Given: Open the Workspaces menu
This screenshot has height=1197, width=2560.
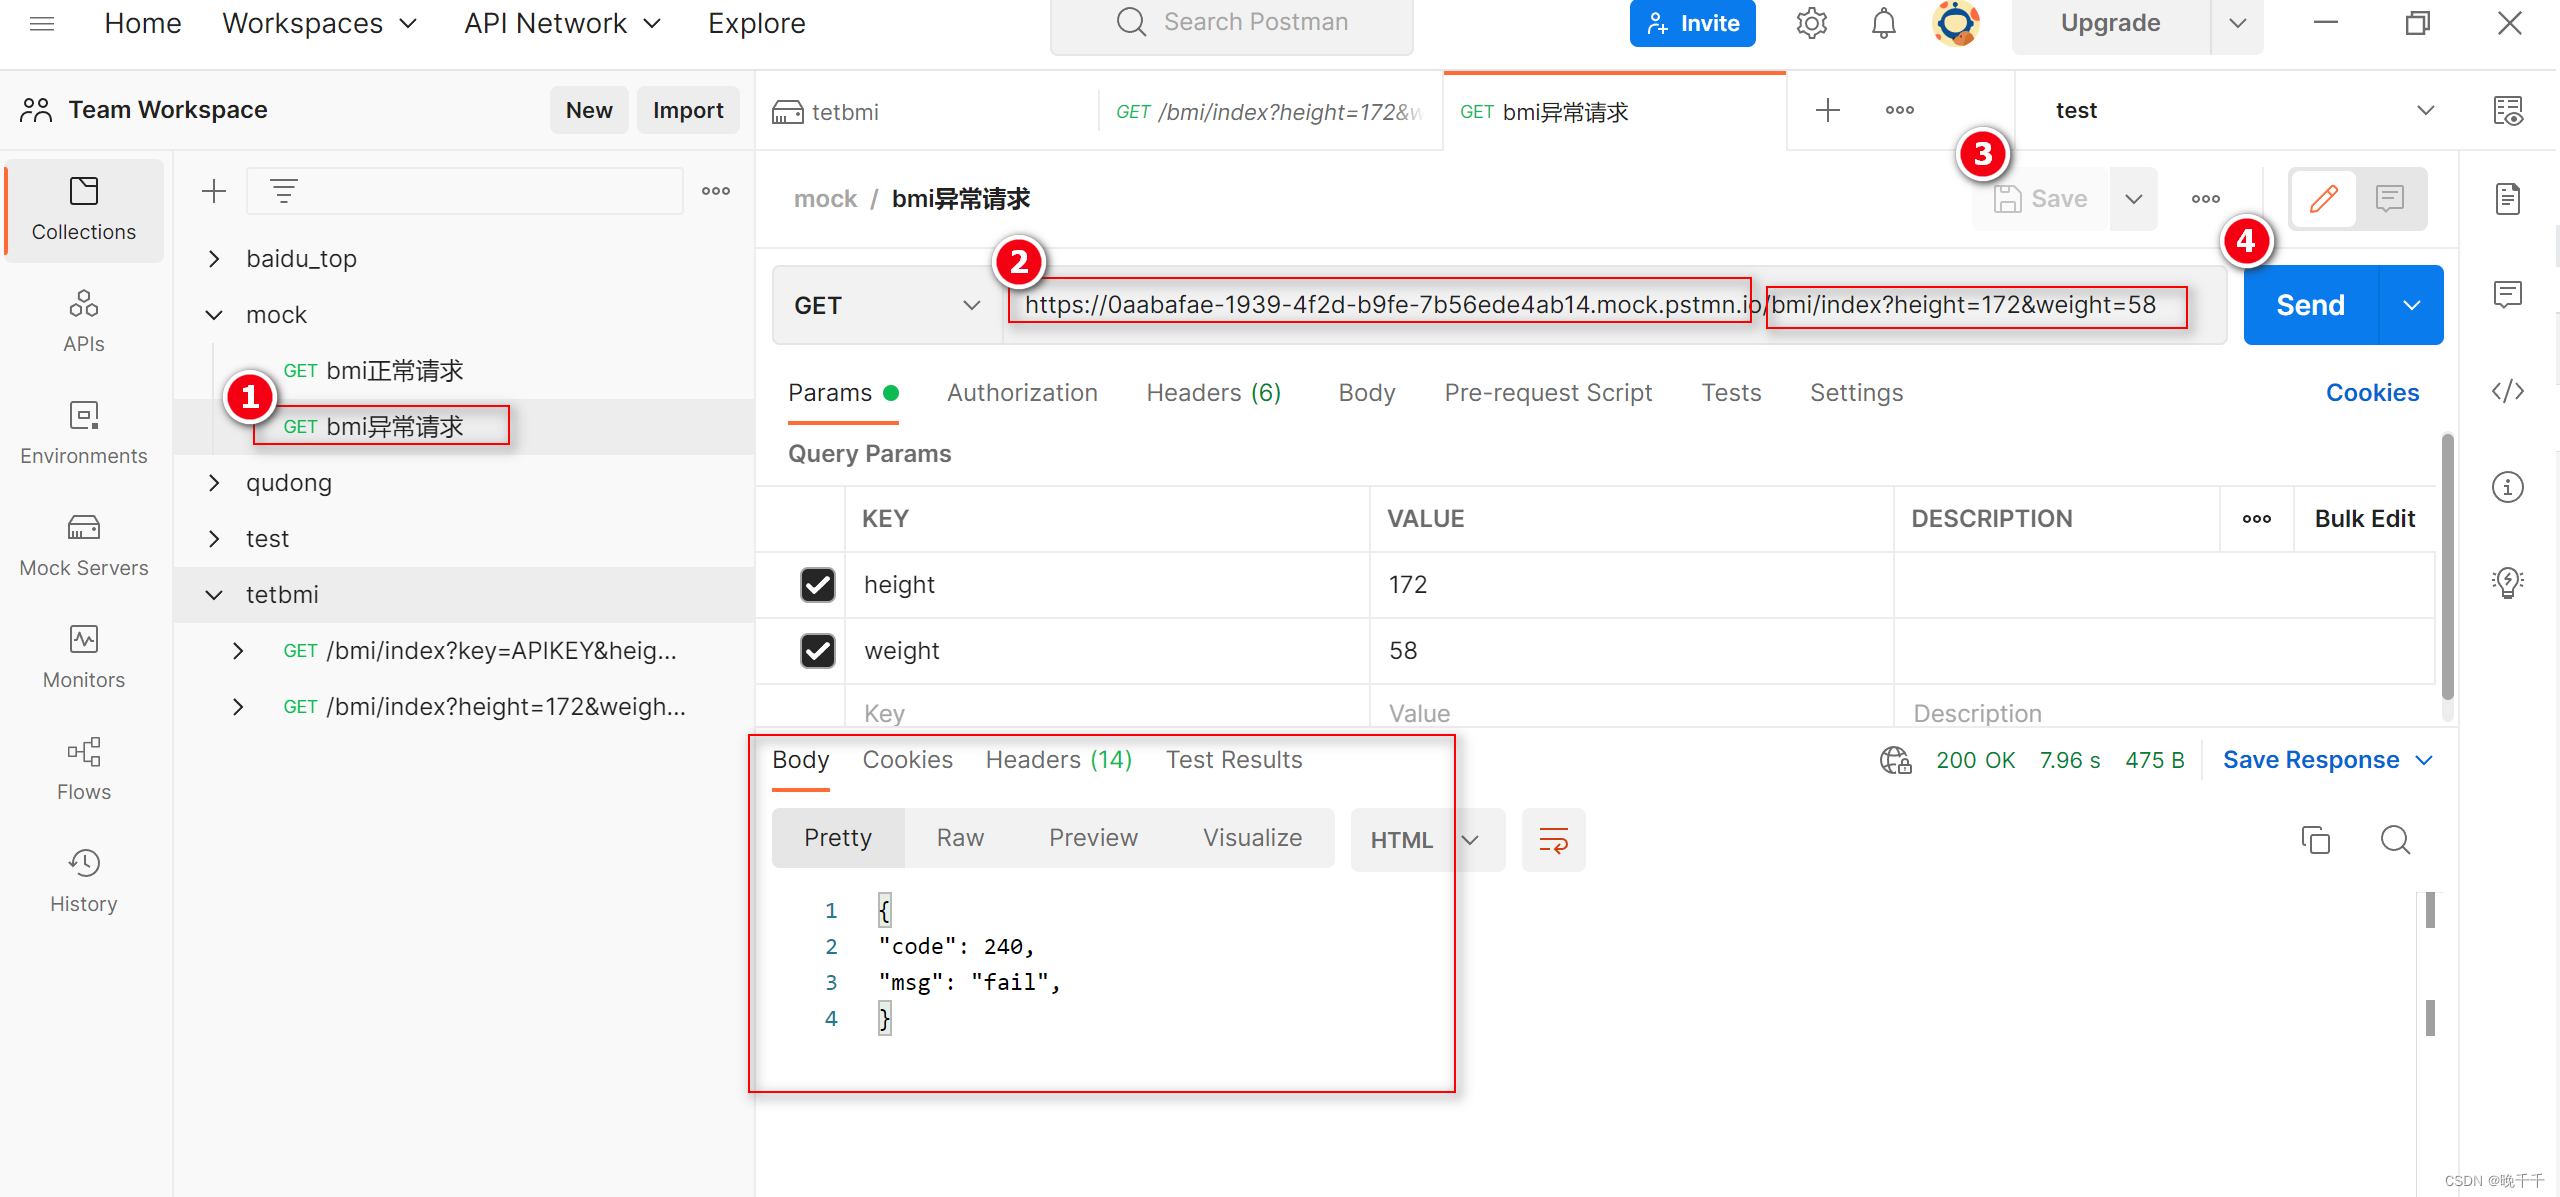Looking at the screenshot, I should pos(320,23).
